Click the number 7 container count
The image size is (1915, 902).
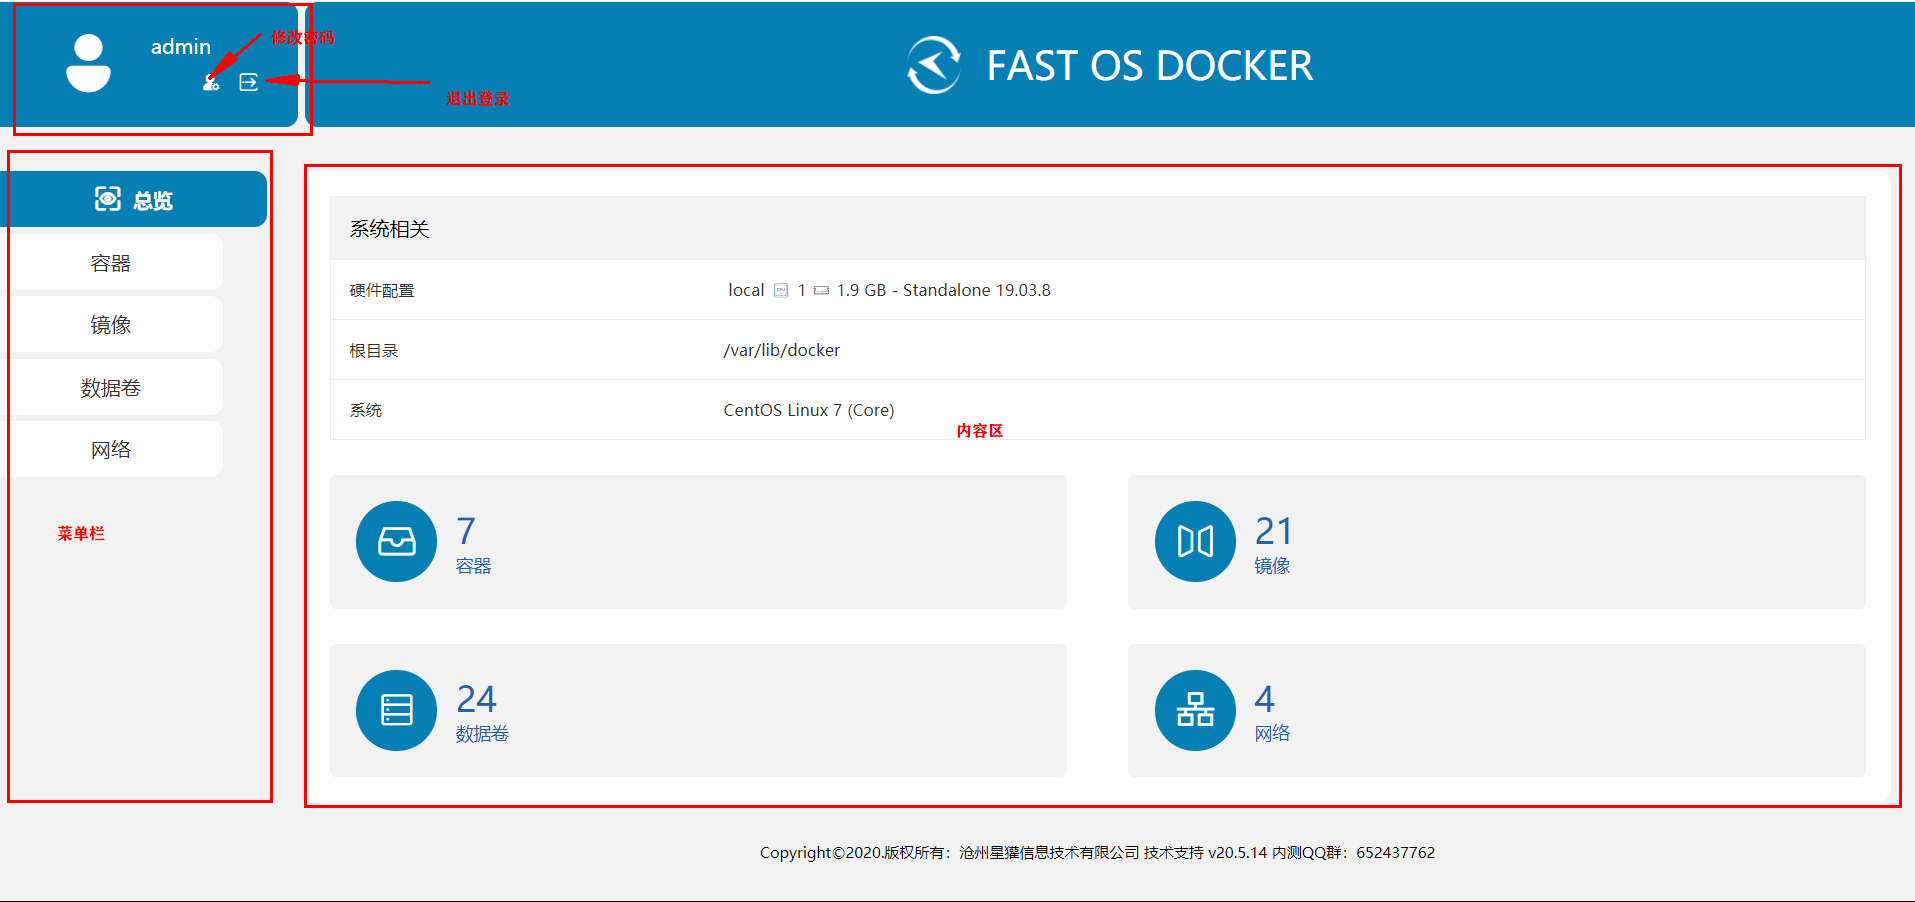(x=466, y=530)
